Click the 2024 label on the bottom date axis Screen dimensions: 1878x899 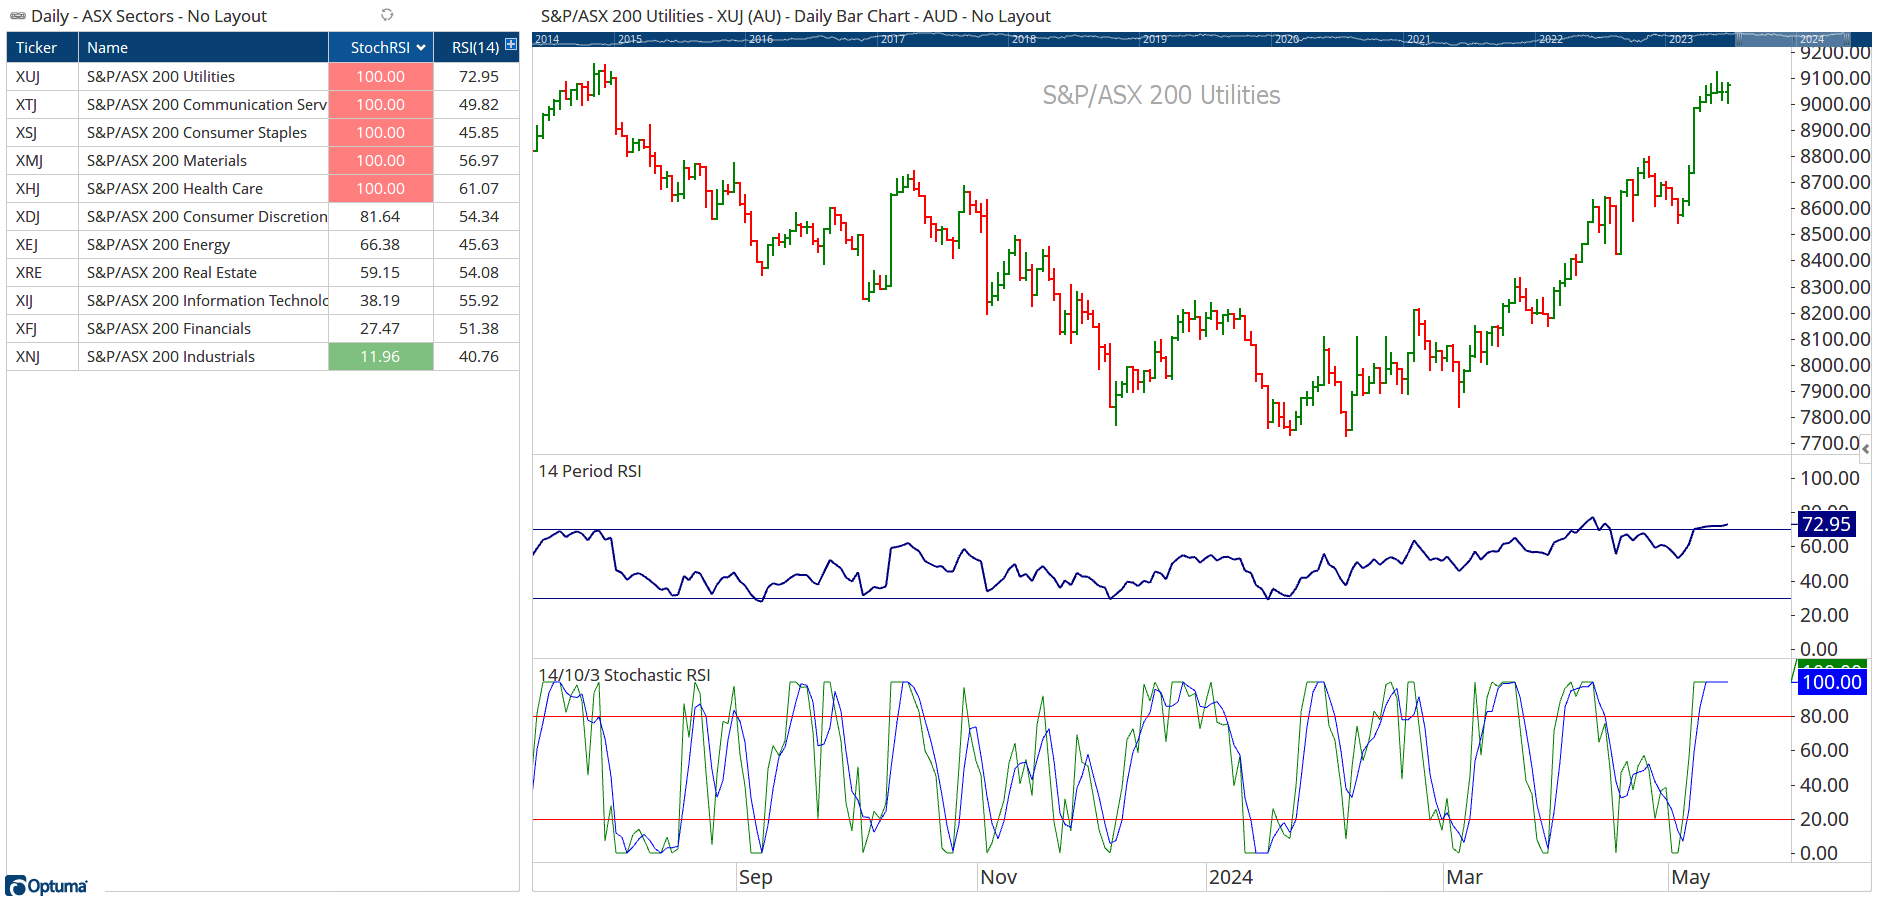coord(1230,877)
